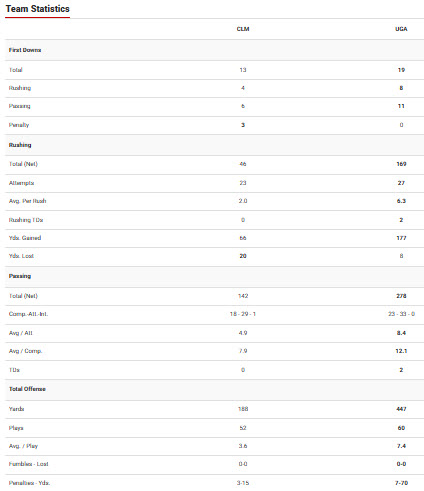Click the Passing section header row
Screen dimensions: 424x491
[214, 276]
